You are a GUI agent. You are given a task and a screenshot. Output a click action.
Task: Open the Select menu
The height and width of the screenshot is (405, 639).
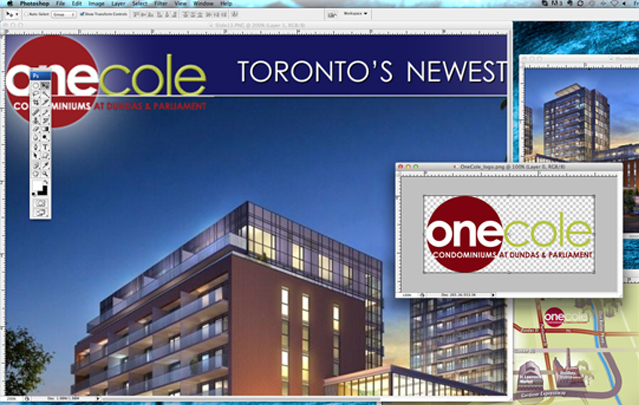coord(139,3)
